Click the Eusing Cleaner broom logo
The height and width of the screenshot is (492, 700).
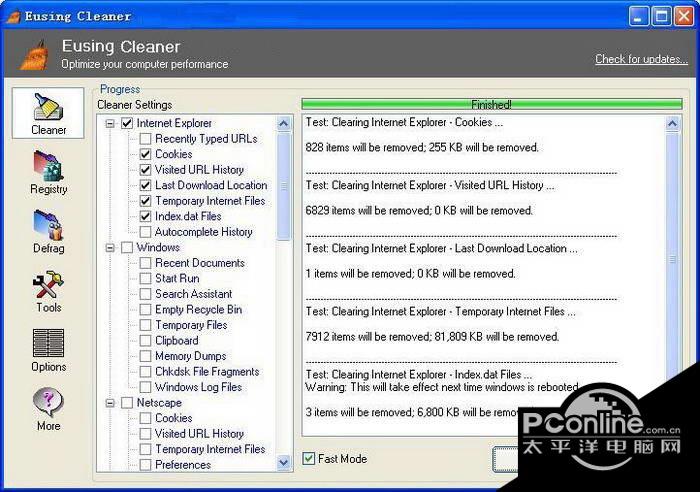coord(35,55)
